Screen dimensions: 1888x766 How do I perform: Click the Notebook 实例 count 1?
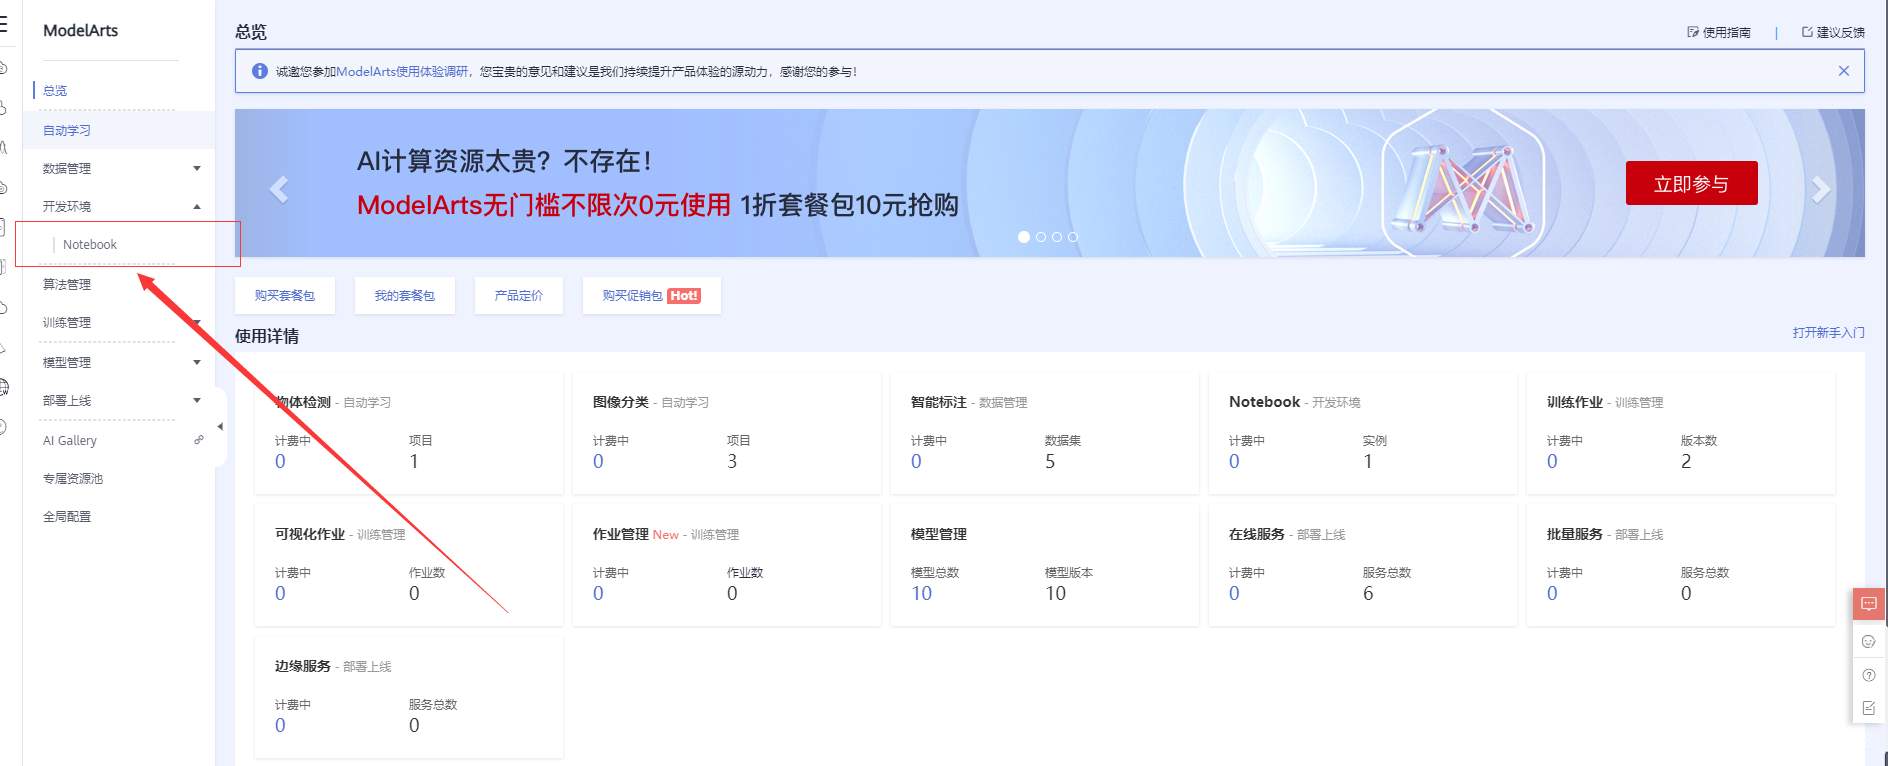click(x=1368, y=461)
